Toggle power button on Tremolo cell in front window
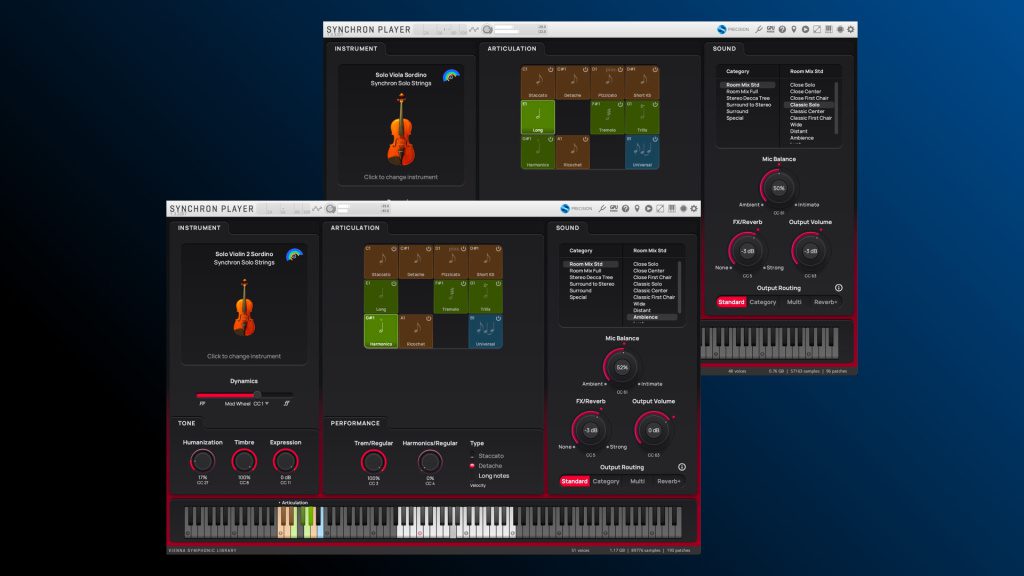Screen dimensions: 1024x576 [464, 283]
